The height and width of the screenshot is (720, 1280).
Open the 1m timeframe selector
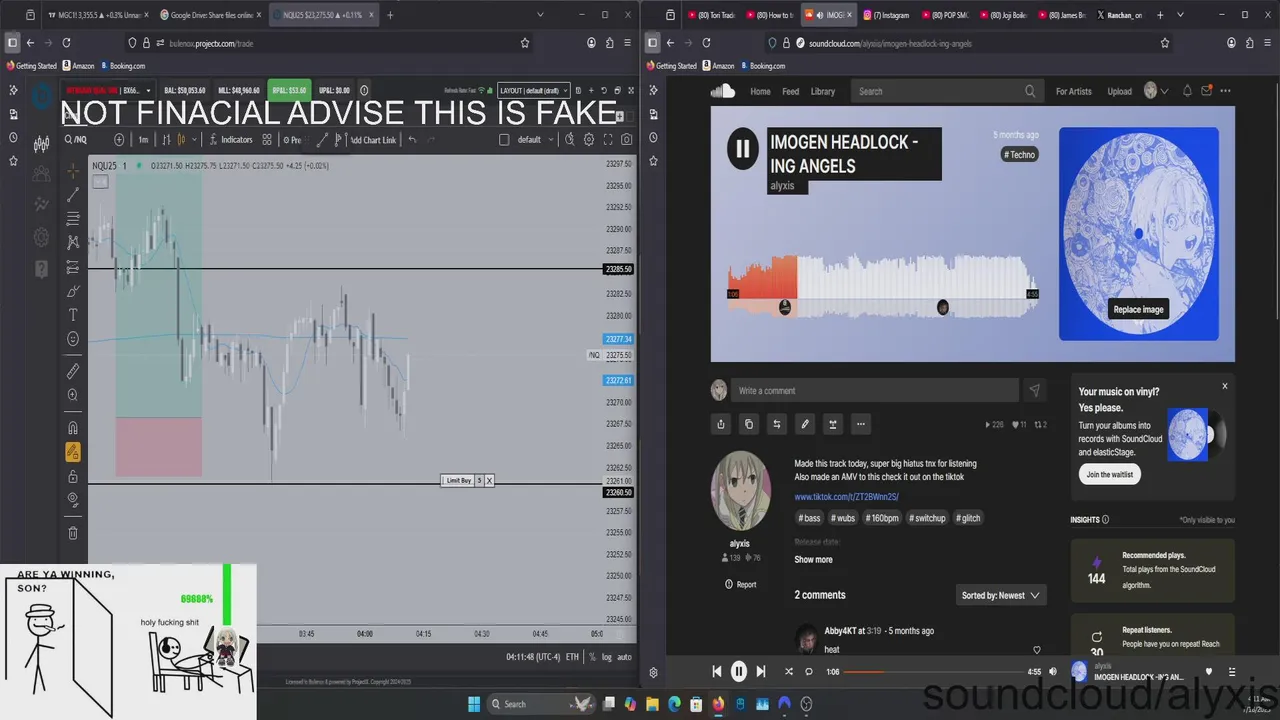click(x=143, y=139)
